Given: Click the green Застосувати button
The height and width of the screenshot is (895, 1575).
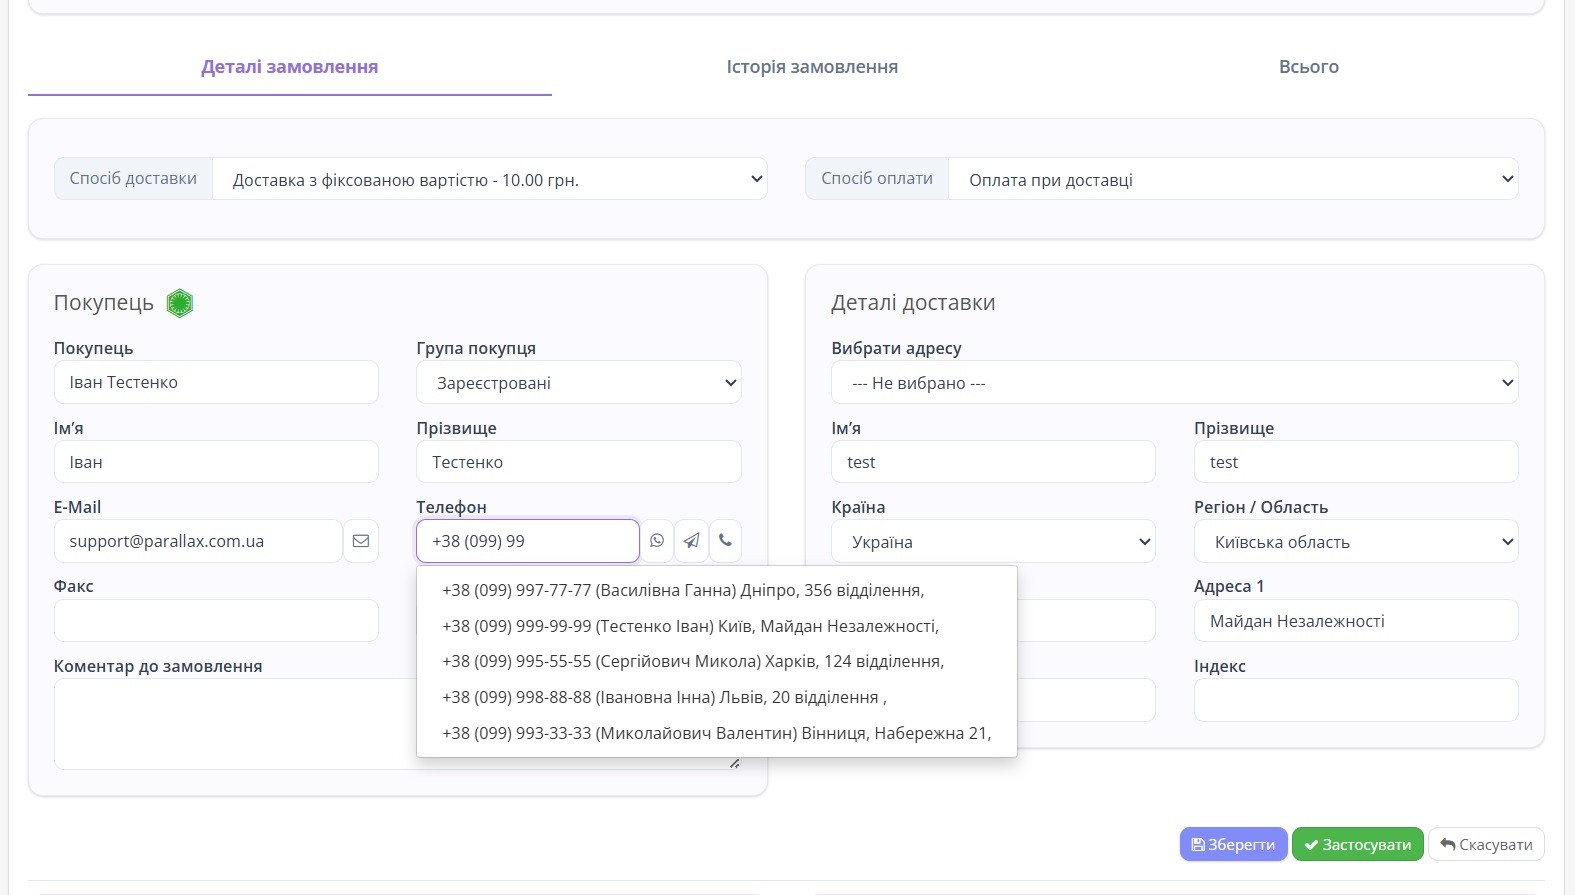Looking at the screenshot, I should [1357, 844].
